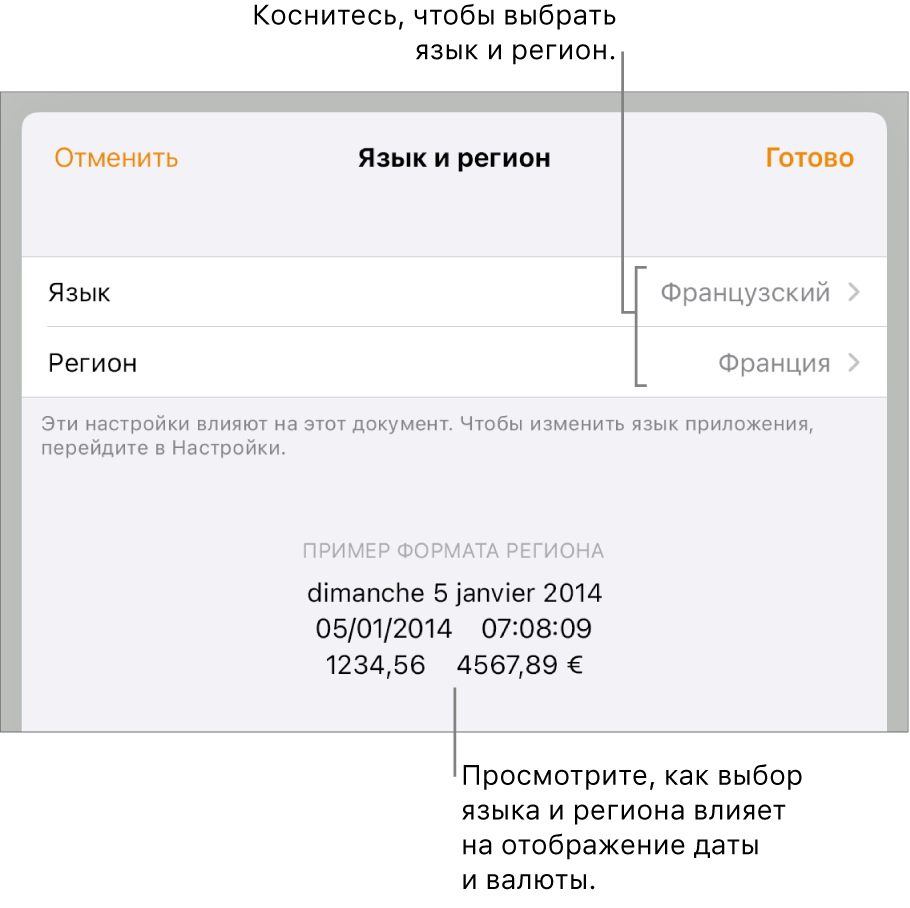
Task: Click the Настройки word in the footnote
Action: click(228, 448)
